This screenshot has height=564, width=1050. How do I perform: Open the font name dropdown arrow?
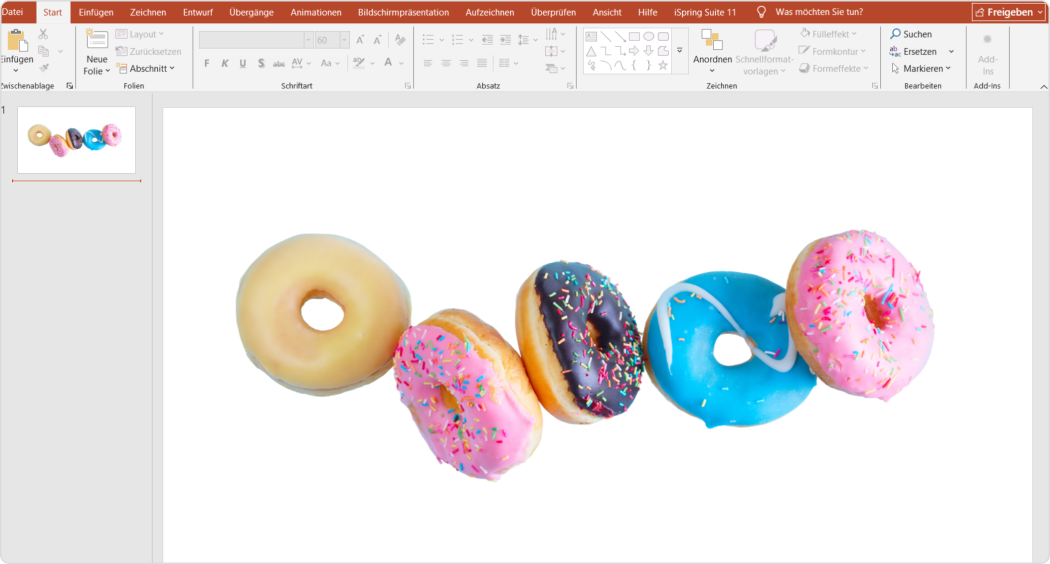tap(308, 40)
